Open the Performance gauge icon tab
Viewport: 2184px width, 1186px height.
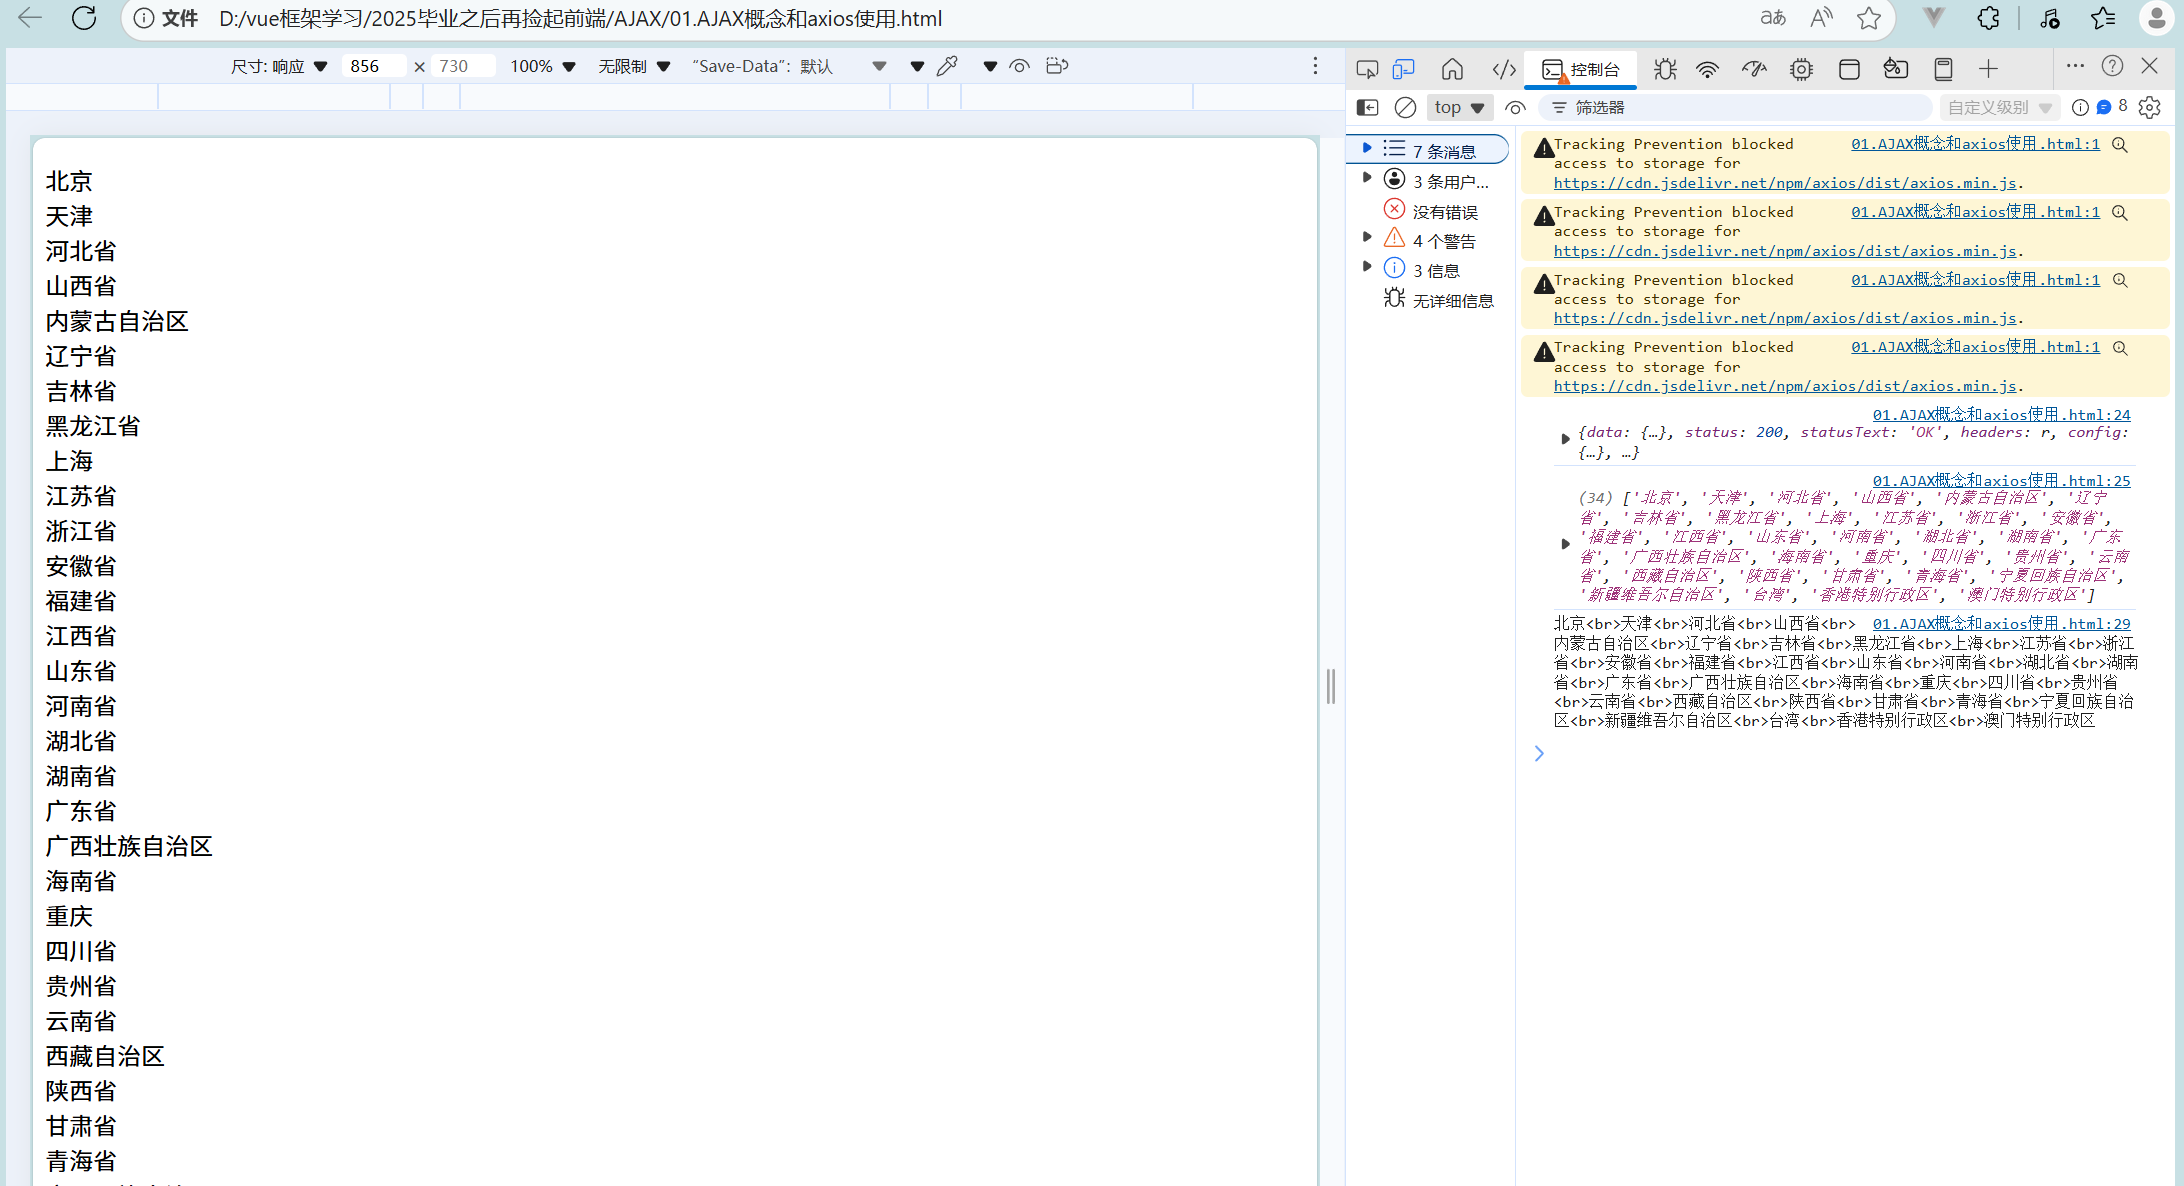1754,69
